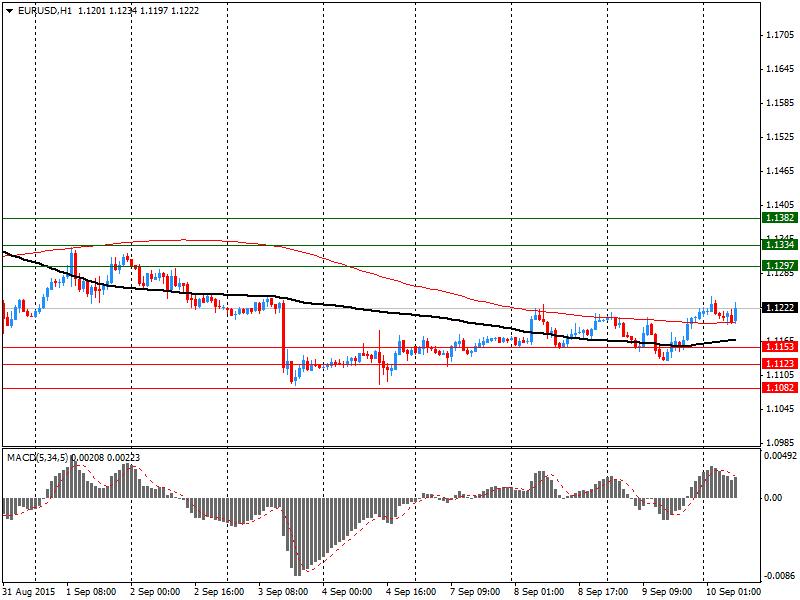Select the 1.1382 green resistance level label
The image size is (800, 600).
[x=780, y=218]
